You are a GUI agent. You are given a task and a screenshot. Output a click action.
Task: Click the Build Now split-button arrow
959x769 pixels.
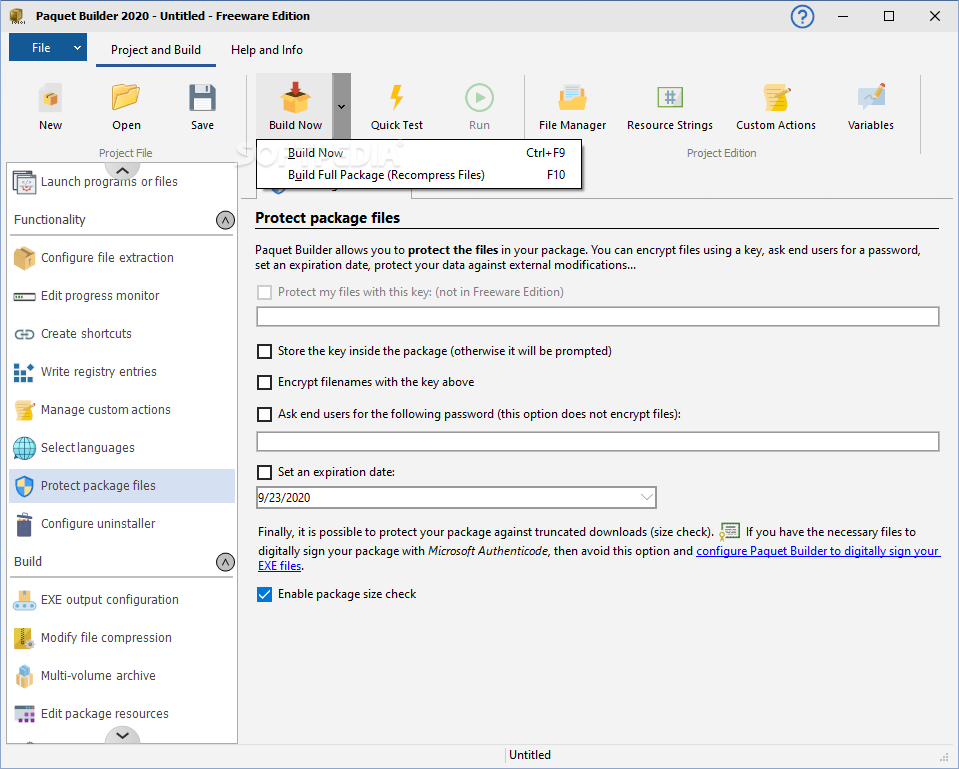pyautogui.click(x=341, y=106)
